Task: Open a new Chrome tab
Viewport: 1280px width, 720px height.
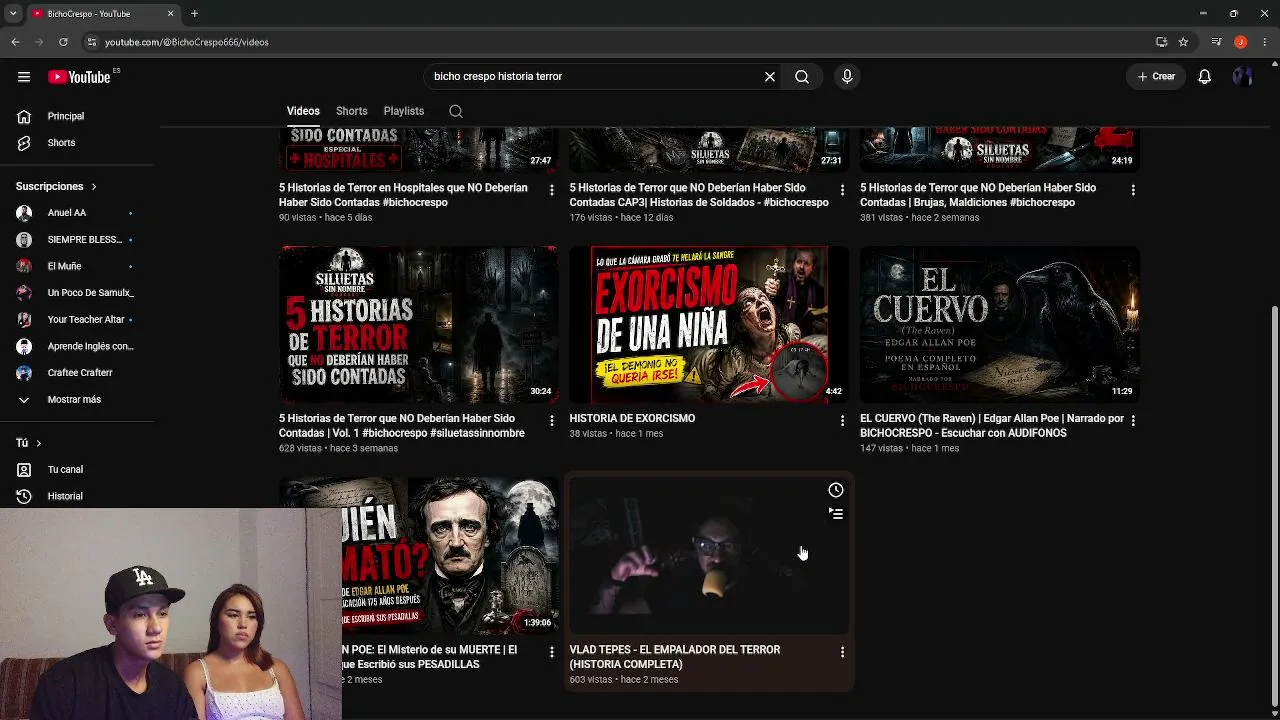Action: (x=195, y=14)
